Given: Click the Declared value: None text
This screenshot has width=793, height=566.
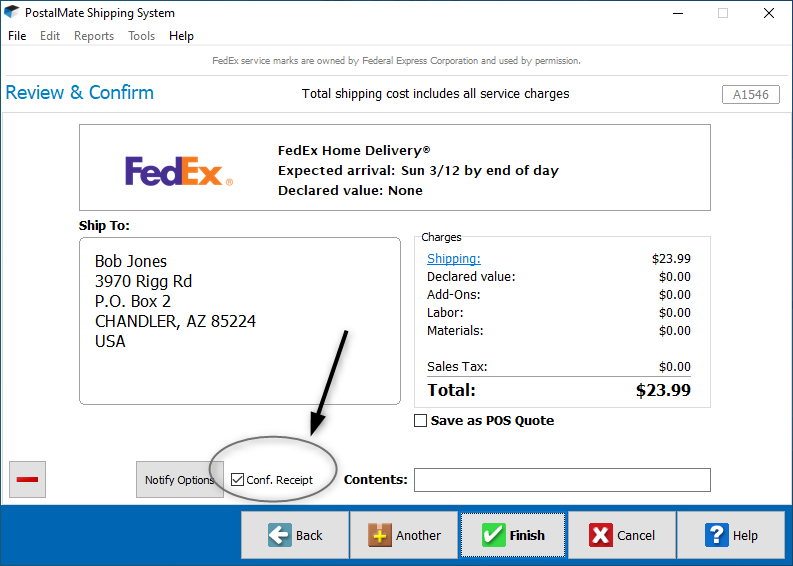Looking at the screenshot, I should pyautogui.click(x=350, y=191).
